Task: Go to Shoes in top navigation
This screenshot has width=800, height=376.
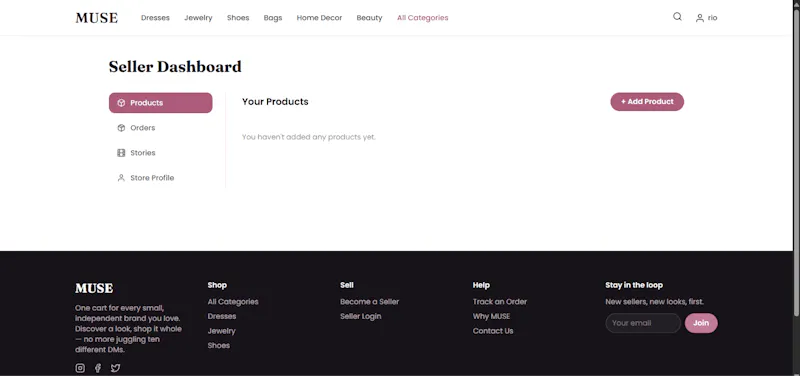Action: click(238, 18)
